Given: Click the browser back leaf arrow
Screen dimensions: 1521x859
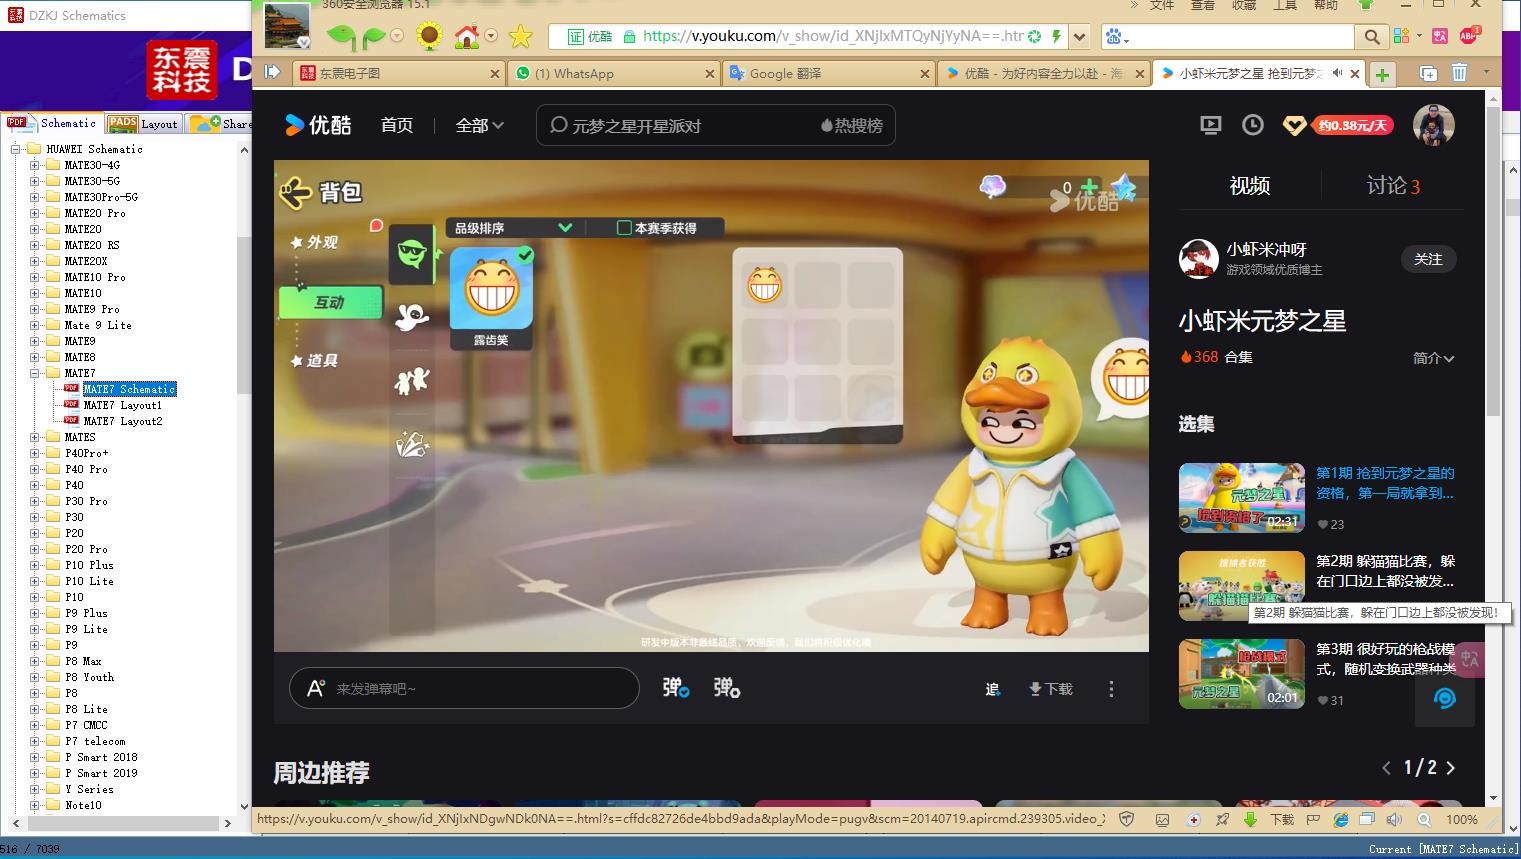Looking at the screenshot, I should [341, 38].
